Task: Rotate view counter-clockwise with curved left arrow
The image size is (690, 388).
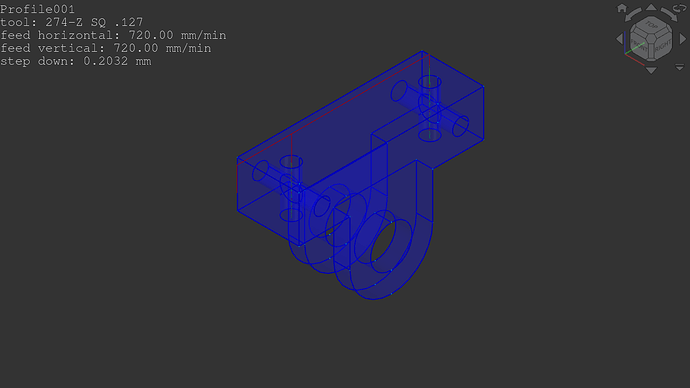Action: (633, 15)
